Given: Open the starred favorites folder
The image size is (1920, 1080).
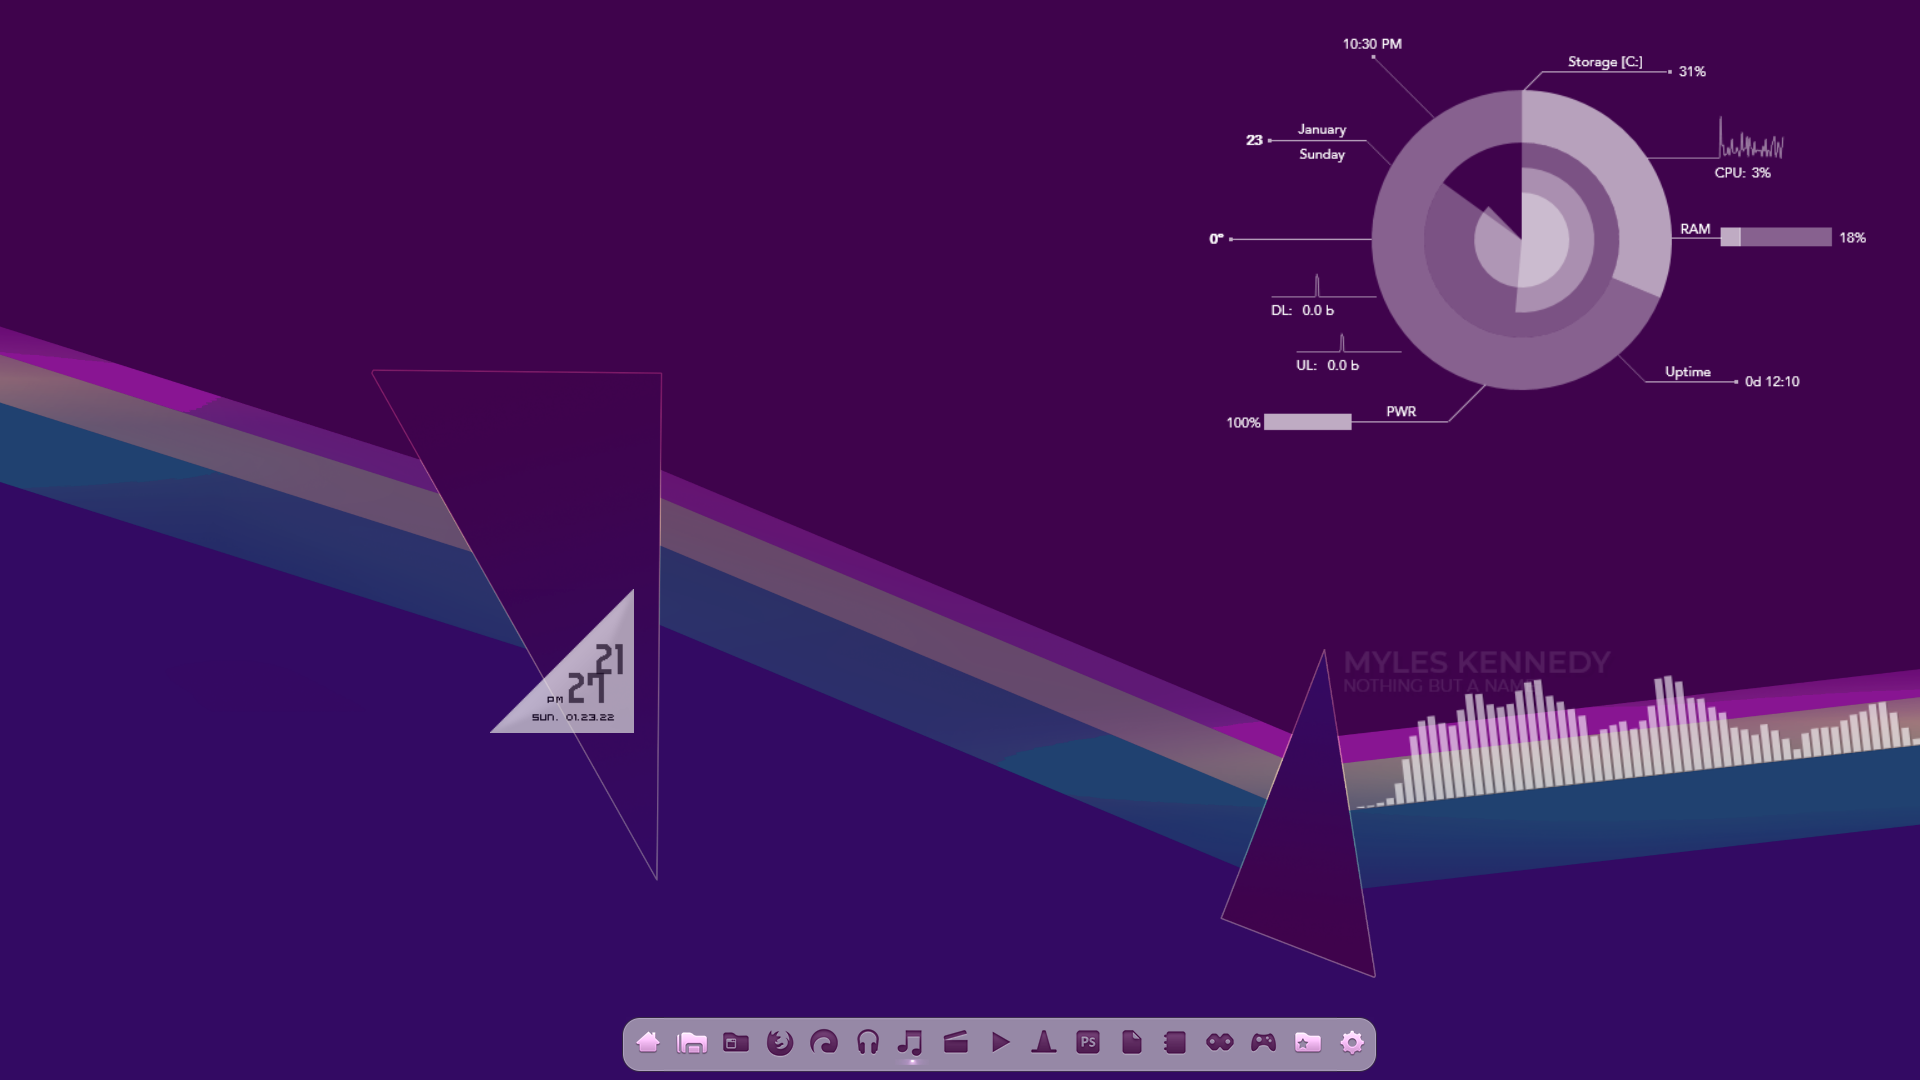Looking at the screenshot, I should pos(1305,1043).
